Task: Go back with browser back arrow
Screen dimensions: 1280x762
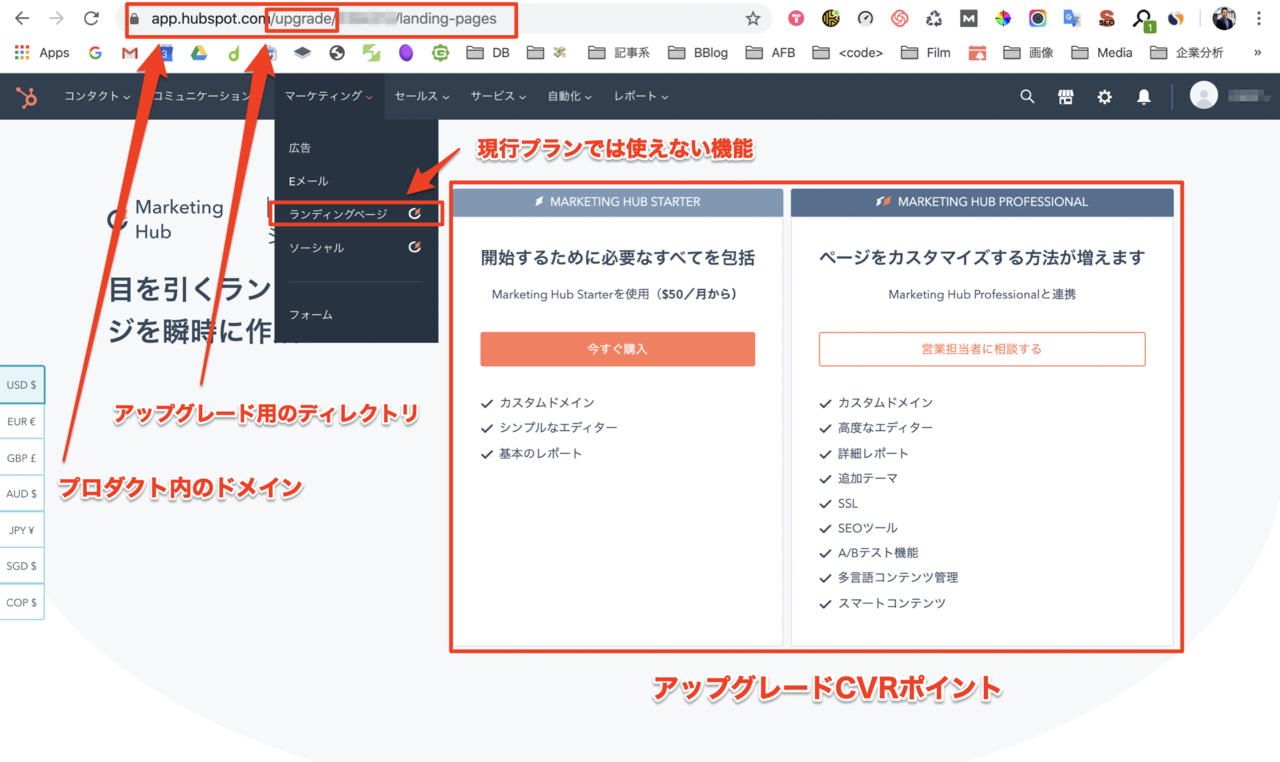Action: pos(22,18)
